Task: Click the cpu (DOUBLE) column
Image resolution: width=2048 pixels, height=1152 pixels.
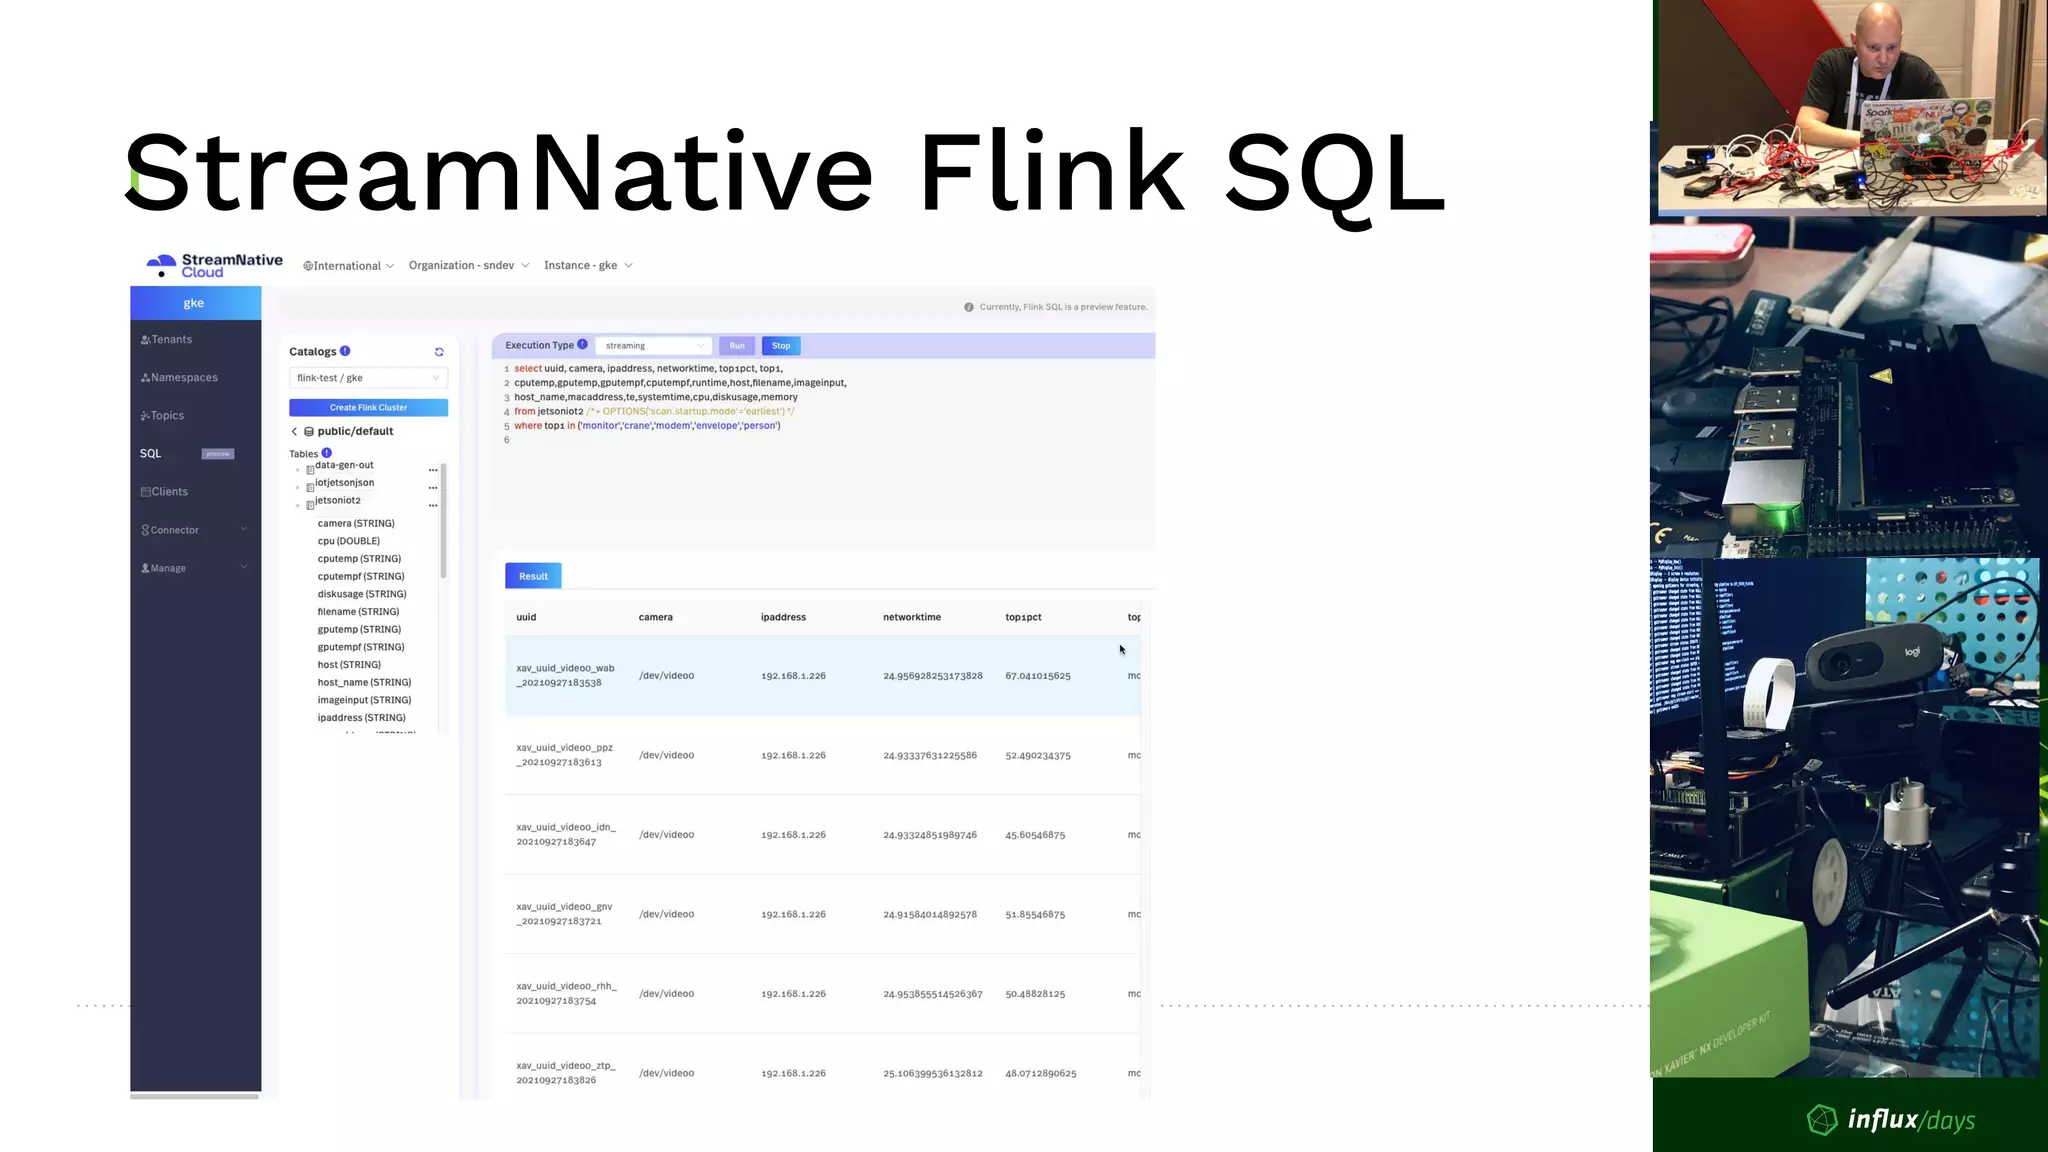Action: coord(349,542)
